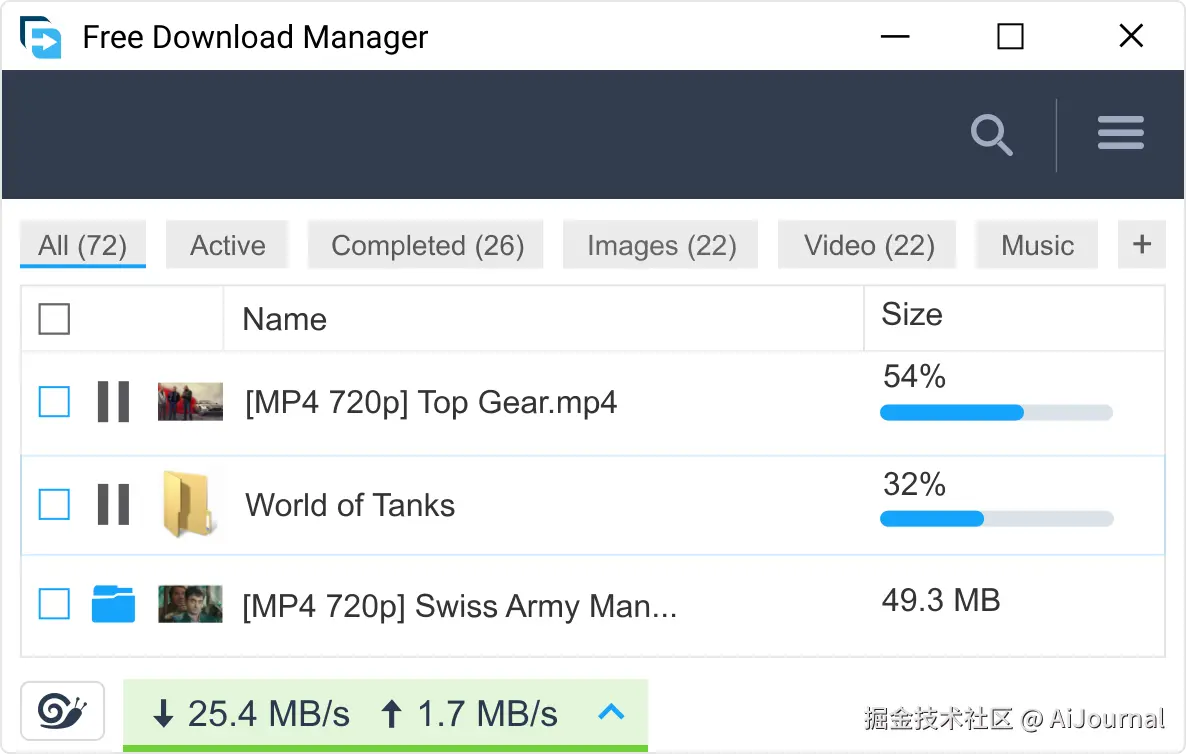
Task: Click the Top Gear 54% progress bar
Action: [x=996, y=412]
